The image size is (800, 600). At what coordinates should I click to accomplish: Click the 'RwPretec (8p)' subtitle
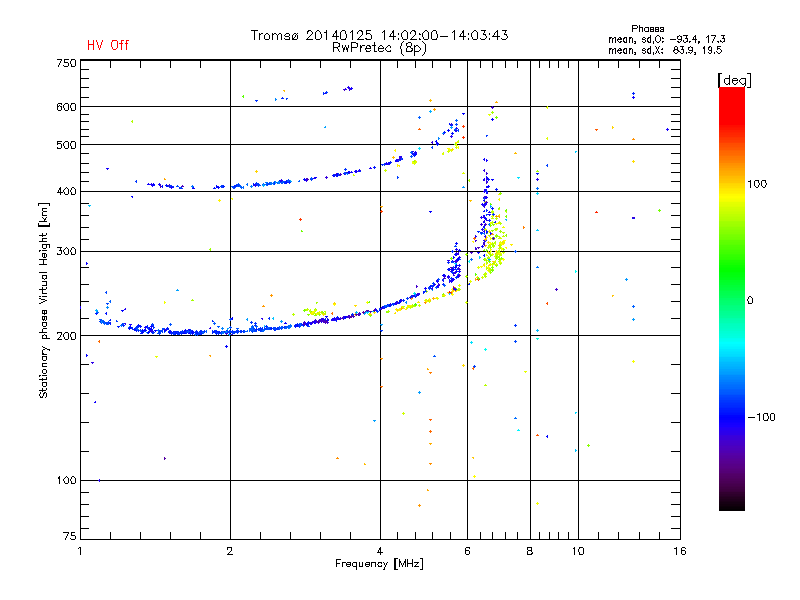(379, 48)
